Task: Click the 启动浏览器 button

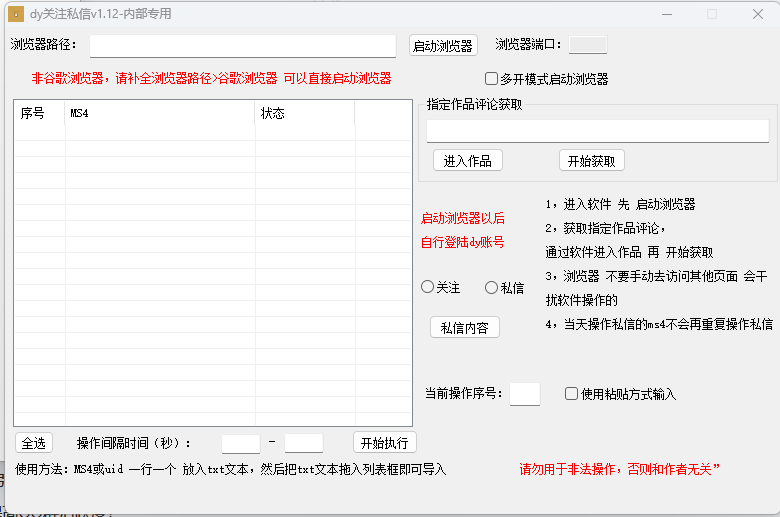Action: pyautogui.click(x=443, y=46)
